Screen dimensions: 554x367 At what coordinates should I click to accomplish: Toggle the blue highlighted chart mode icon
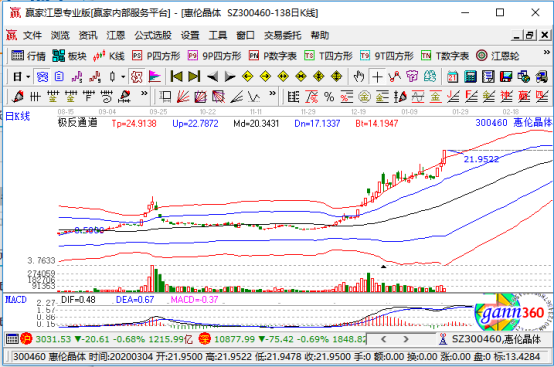tap(42, 77)
